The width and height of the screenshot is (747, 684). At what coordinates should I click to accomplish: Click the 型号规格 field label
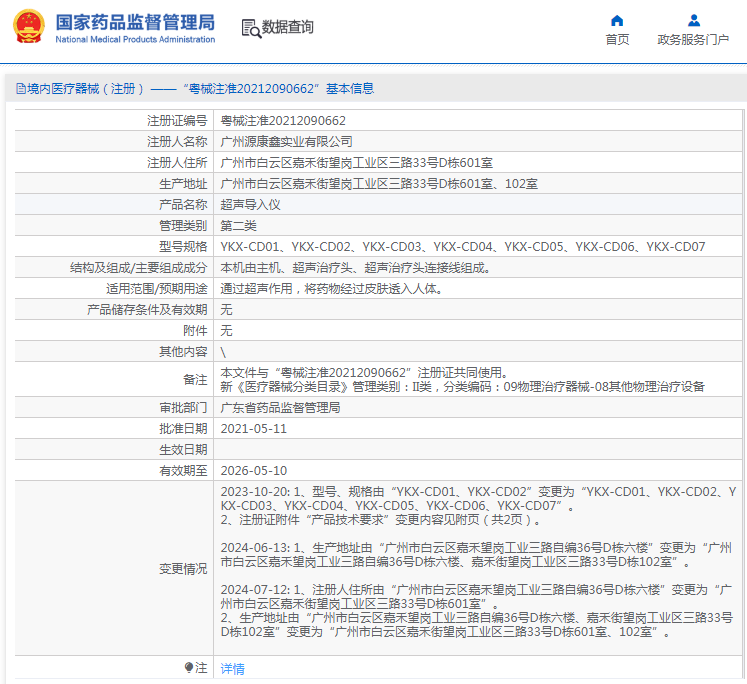coord(183,247)
